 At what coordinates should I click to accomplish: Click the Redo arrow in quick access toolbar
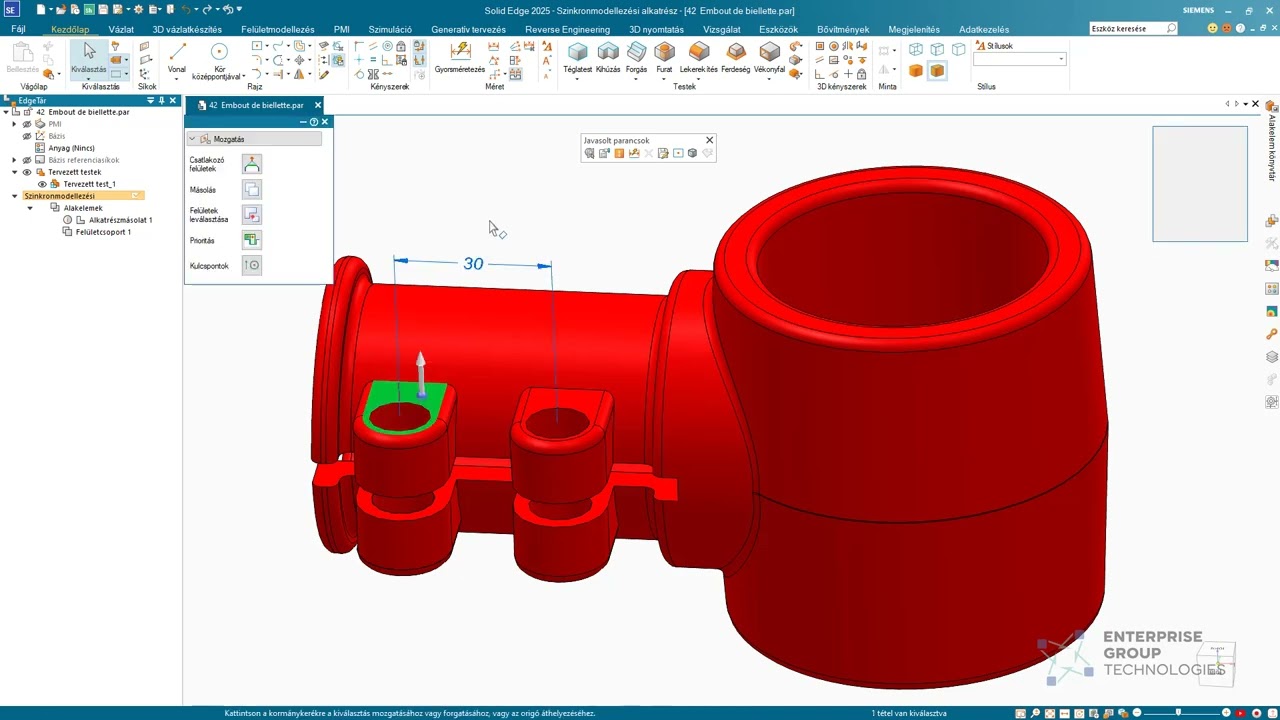(x=207, y=9)
